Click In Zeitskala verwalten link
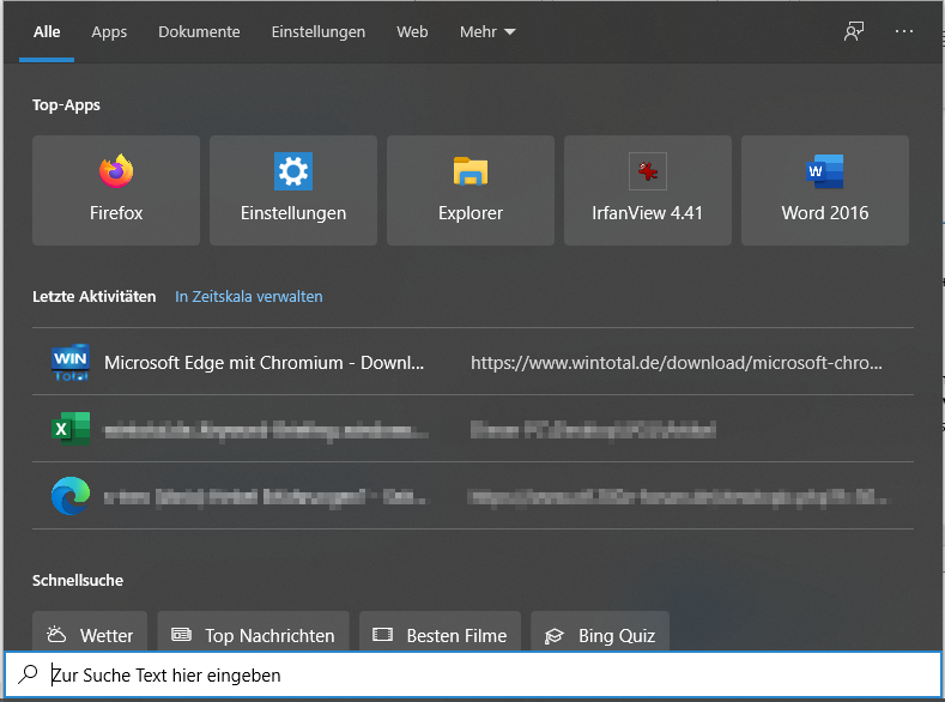 coord(248,296)
